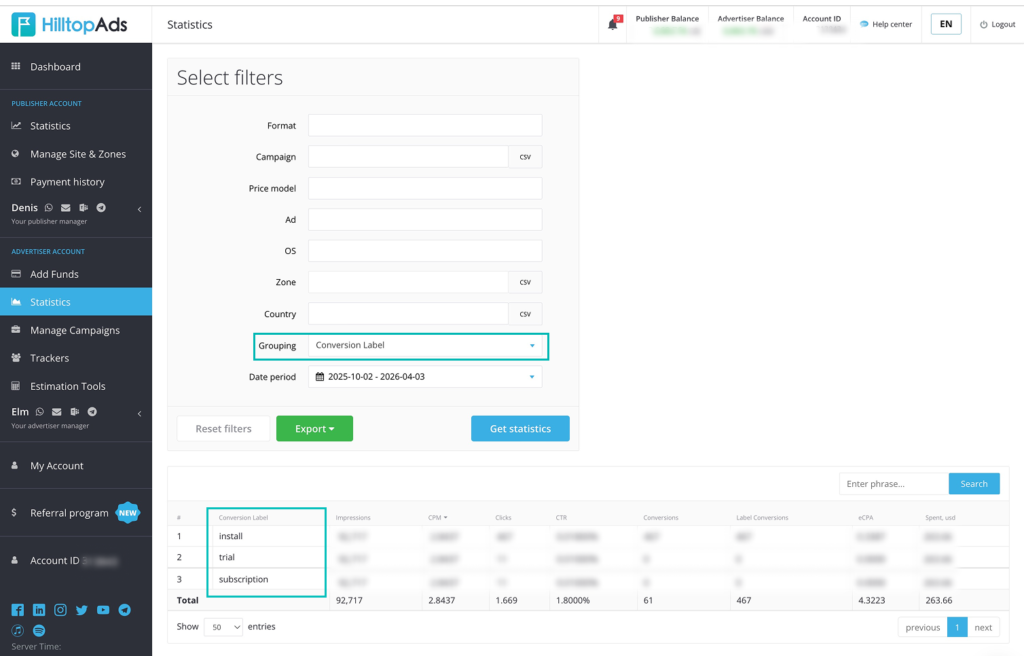The width and height of the screenshot is (1024, 656).
Task: Message Elm via WhatsApp icon
Action: coord(40,412)
